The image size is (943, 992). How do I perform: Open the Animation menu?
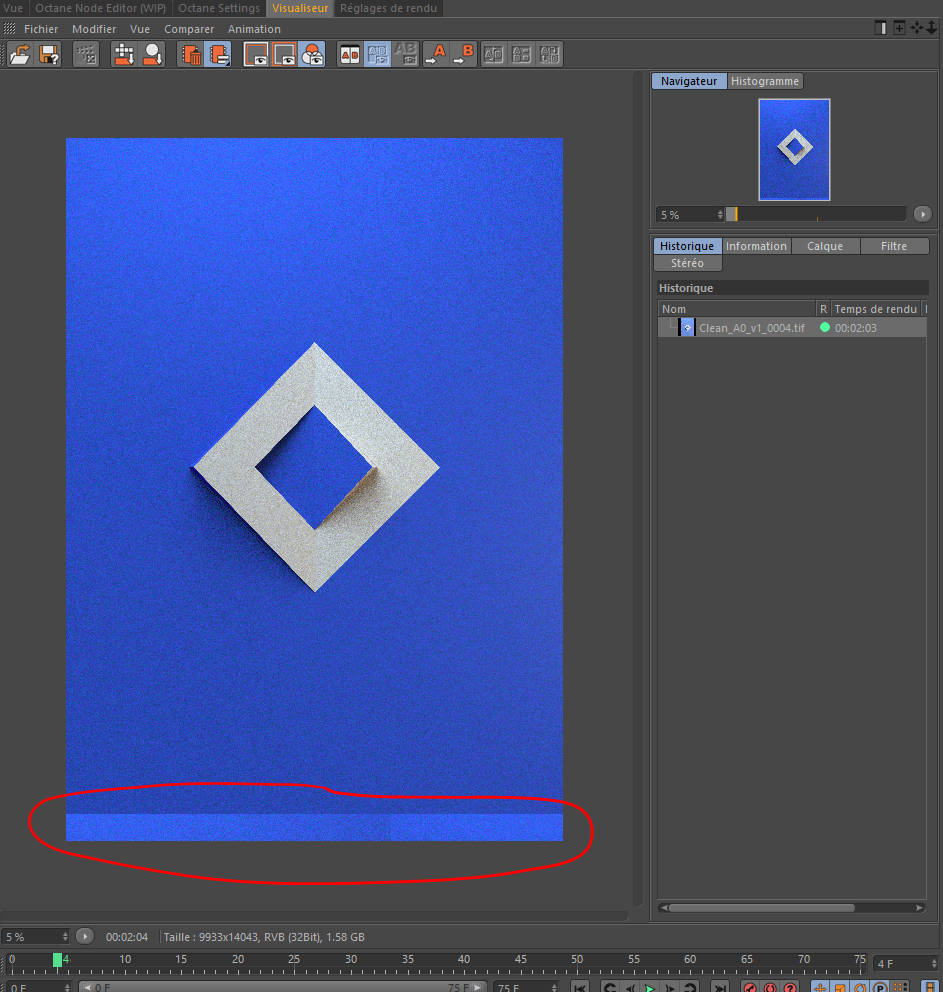tap(254, 29)
